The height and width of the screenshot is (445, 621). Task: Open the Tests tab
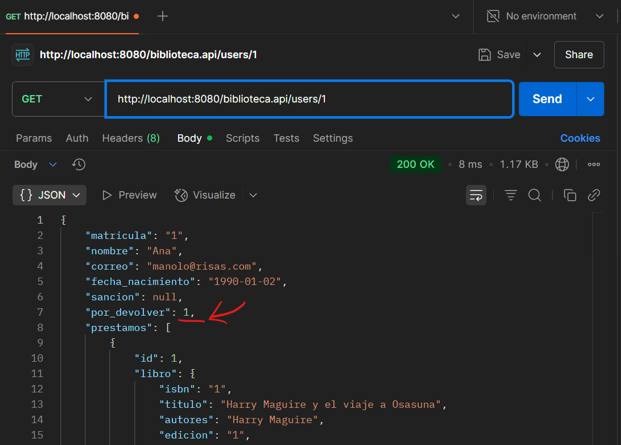click(x=286, y=138)
